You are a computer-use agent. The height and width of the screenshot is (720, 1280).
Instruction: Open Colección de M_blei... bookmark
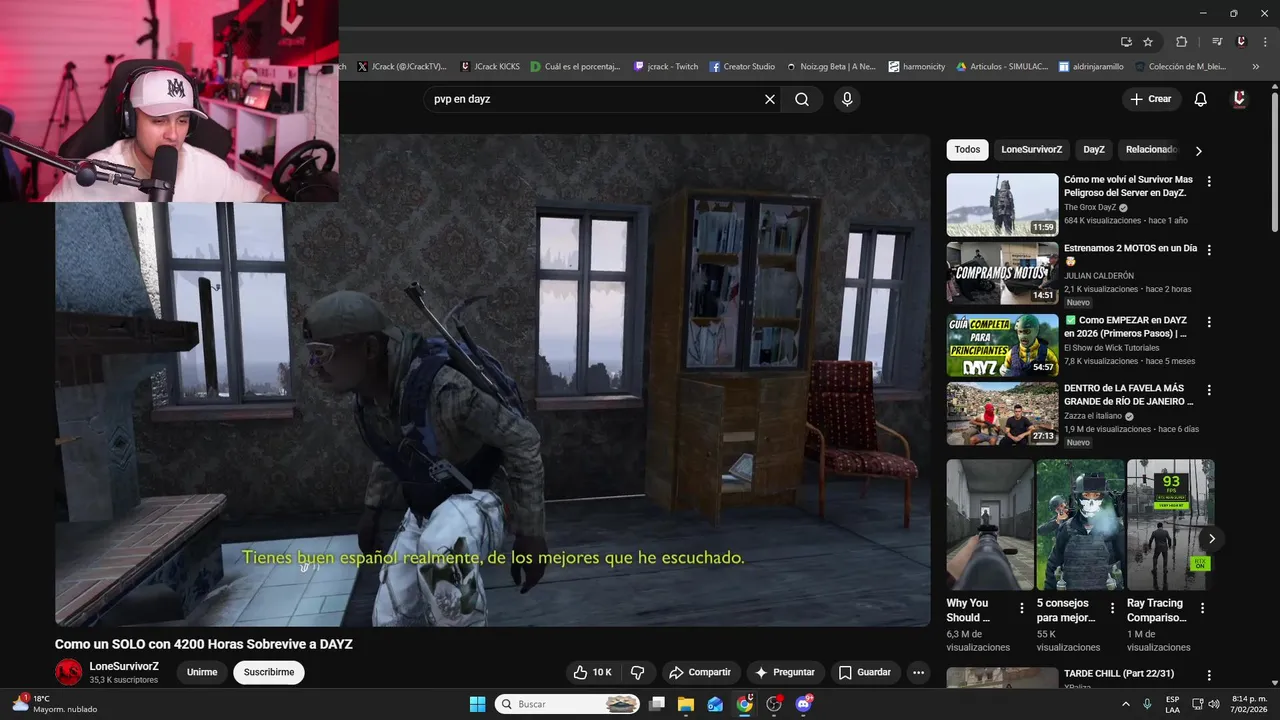click(1180, 67)
